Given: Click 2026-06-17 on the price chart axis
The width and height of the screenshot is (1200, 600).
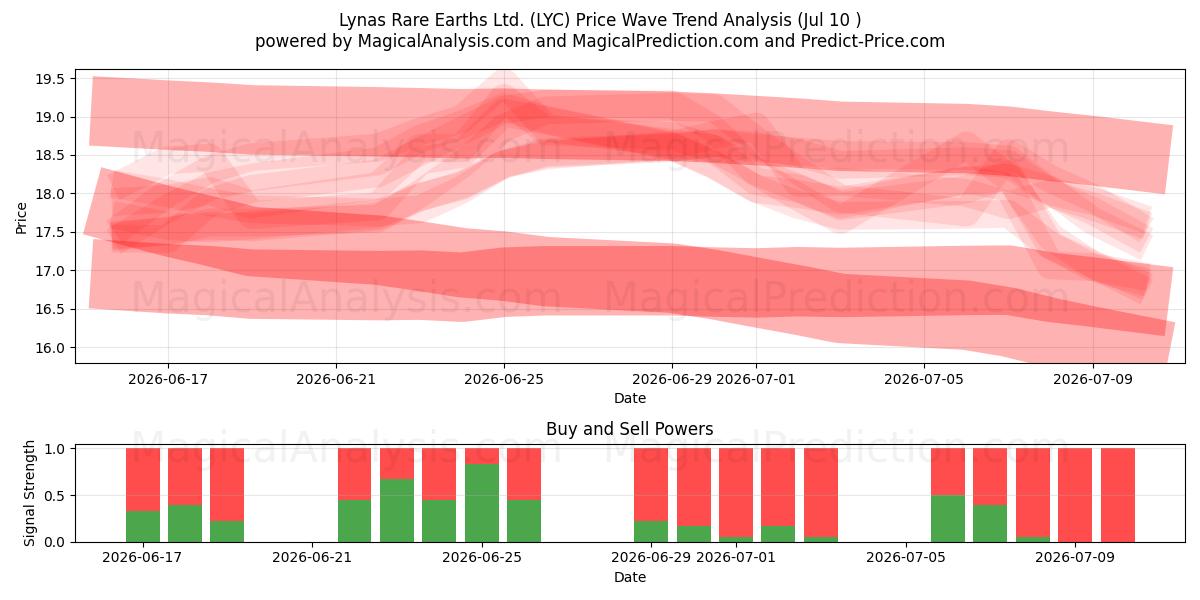Looking at the screenshot, I should point(167,379).
